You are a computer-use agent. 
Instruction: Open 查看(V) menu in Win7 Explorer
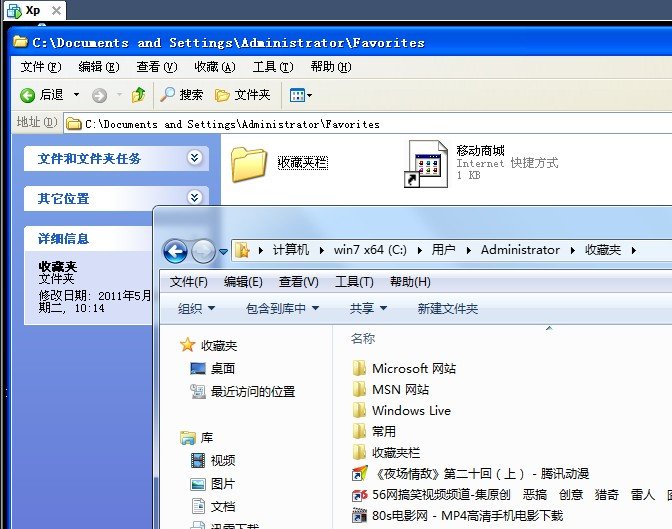point(299,282)
